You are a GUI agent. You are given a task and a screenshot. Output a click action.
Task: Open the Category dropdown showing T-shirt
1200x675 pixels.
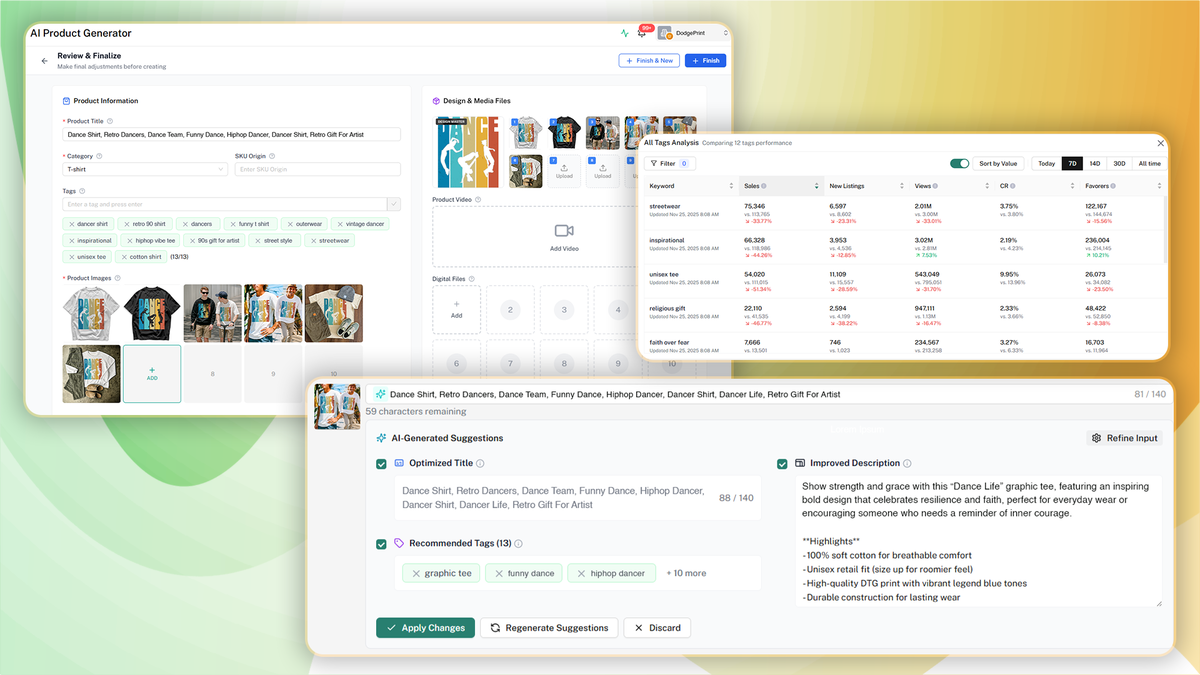[x=145, y=169]
